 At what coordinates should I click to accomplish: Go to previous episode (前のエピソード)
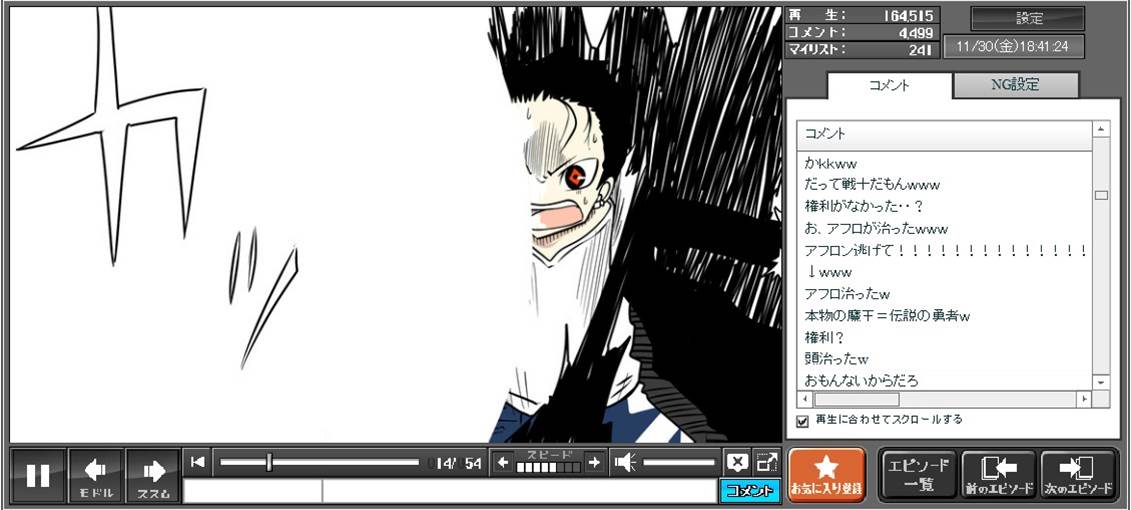(998, 475)
